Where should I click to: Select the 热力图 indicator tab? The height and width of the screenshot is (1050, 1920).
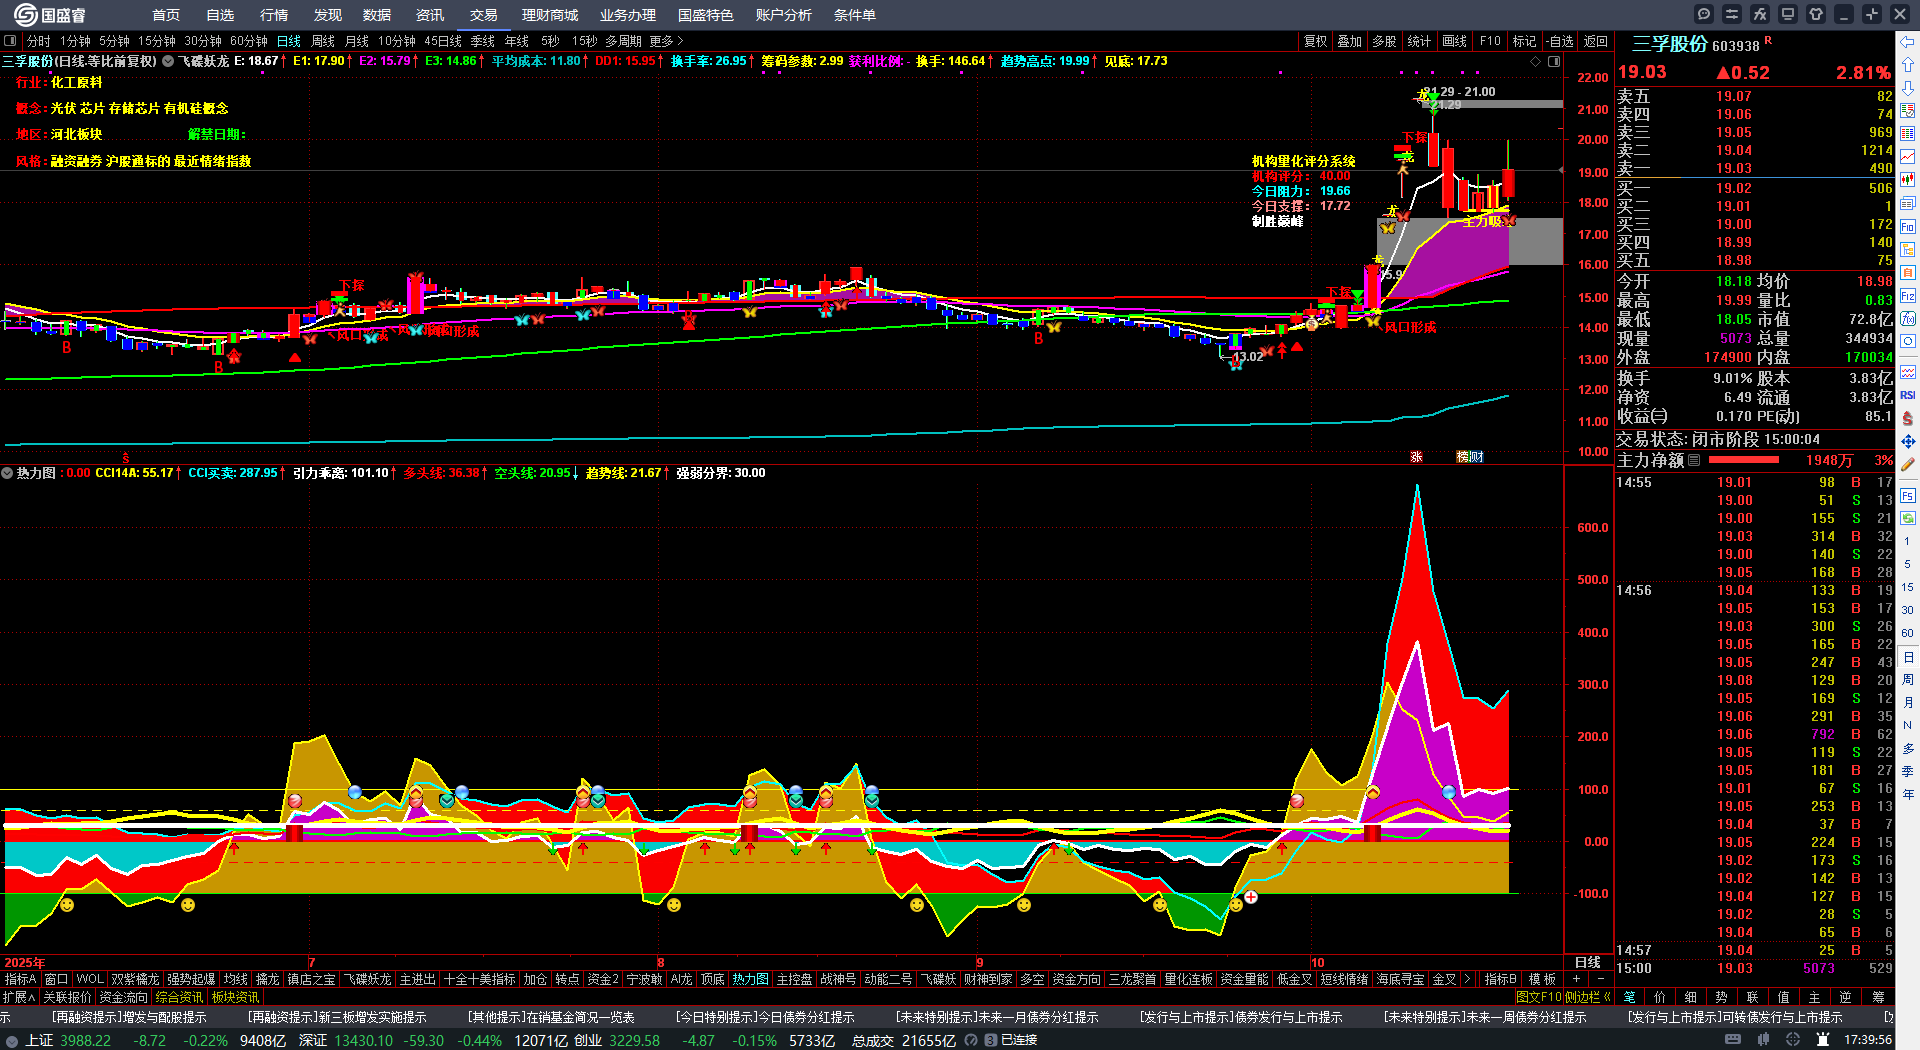click(x=750, y=979)
